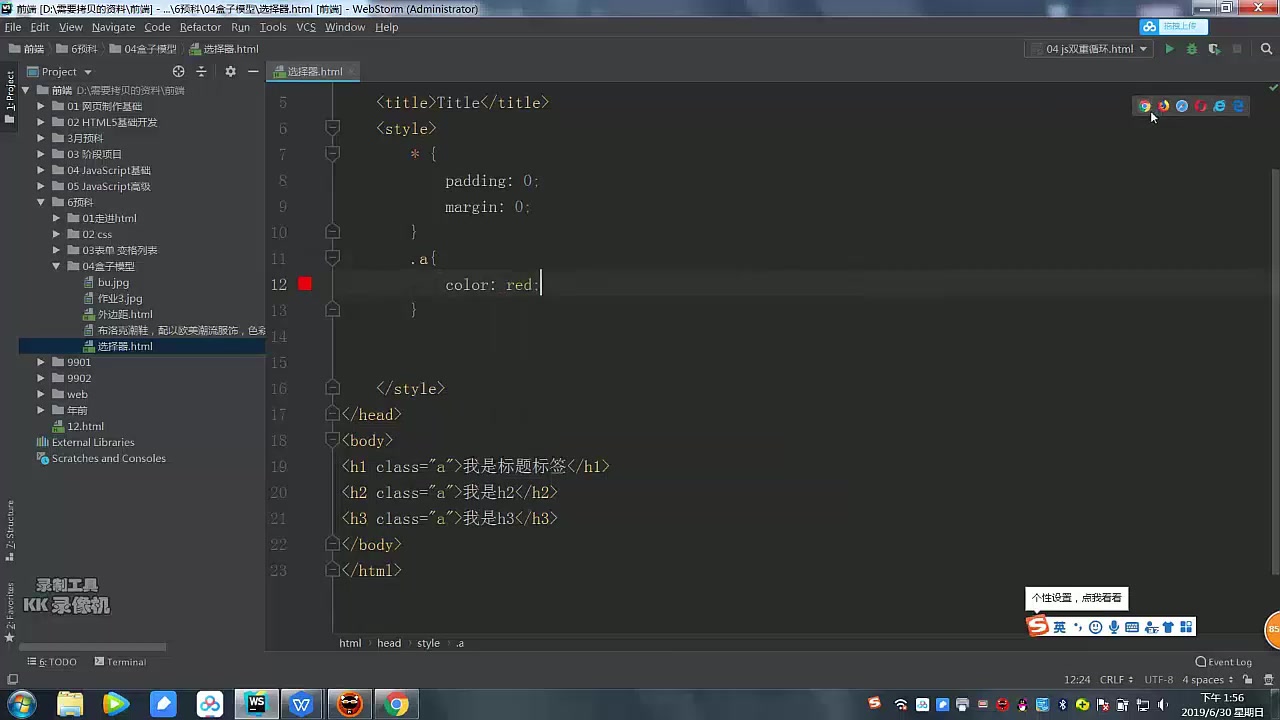This screenshot has width=1280, height=720.
Task: Run the current configuration with green play
Action: tap(1169, 49)
